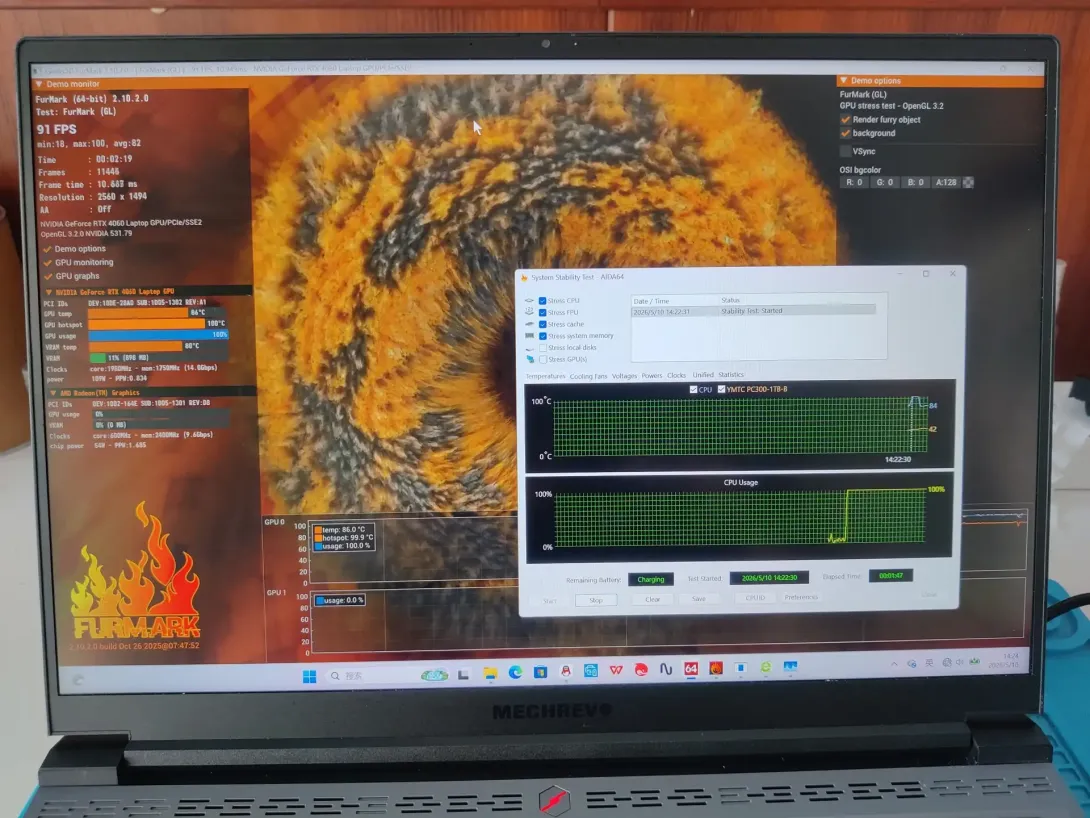Viewport: 1090px width, 818px height.
Task: Click the Stress CPU chip icon
Action: pyautogui.click(x=529, y=301)
